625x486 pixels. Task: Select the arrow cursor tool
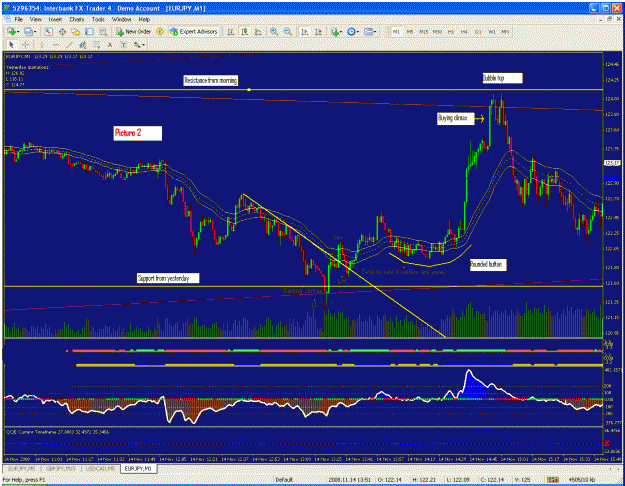[11, 45]
